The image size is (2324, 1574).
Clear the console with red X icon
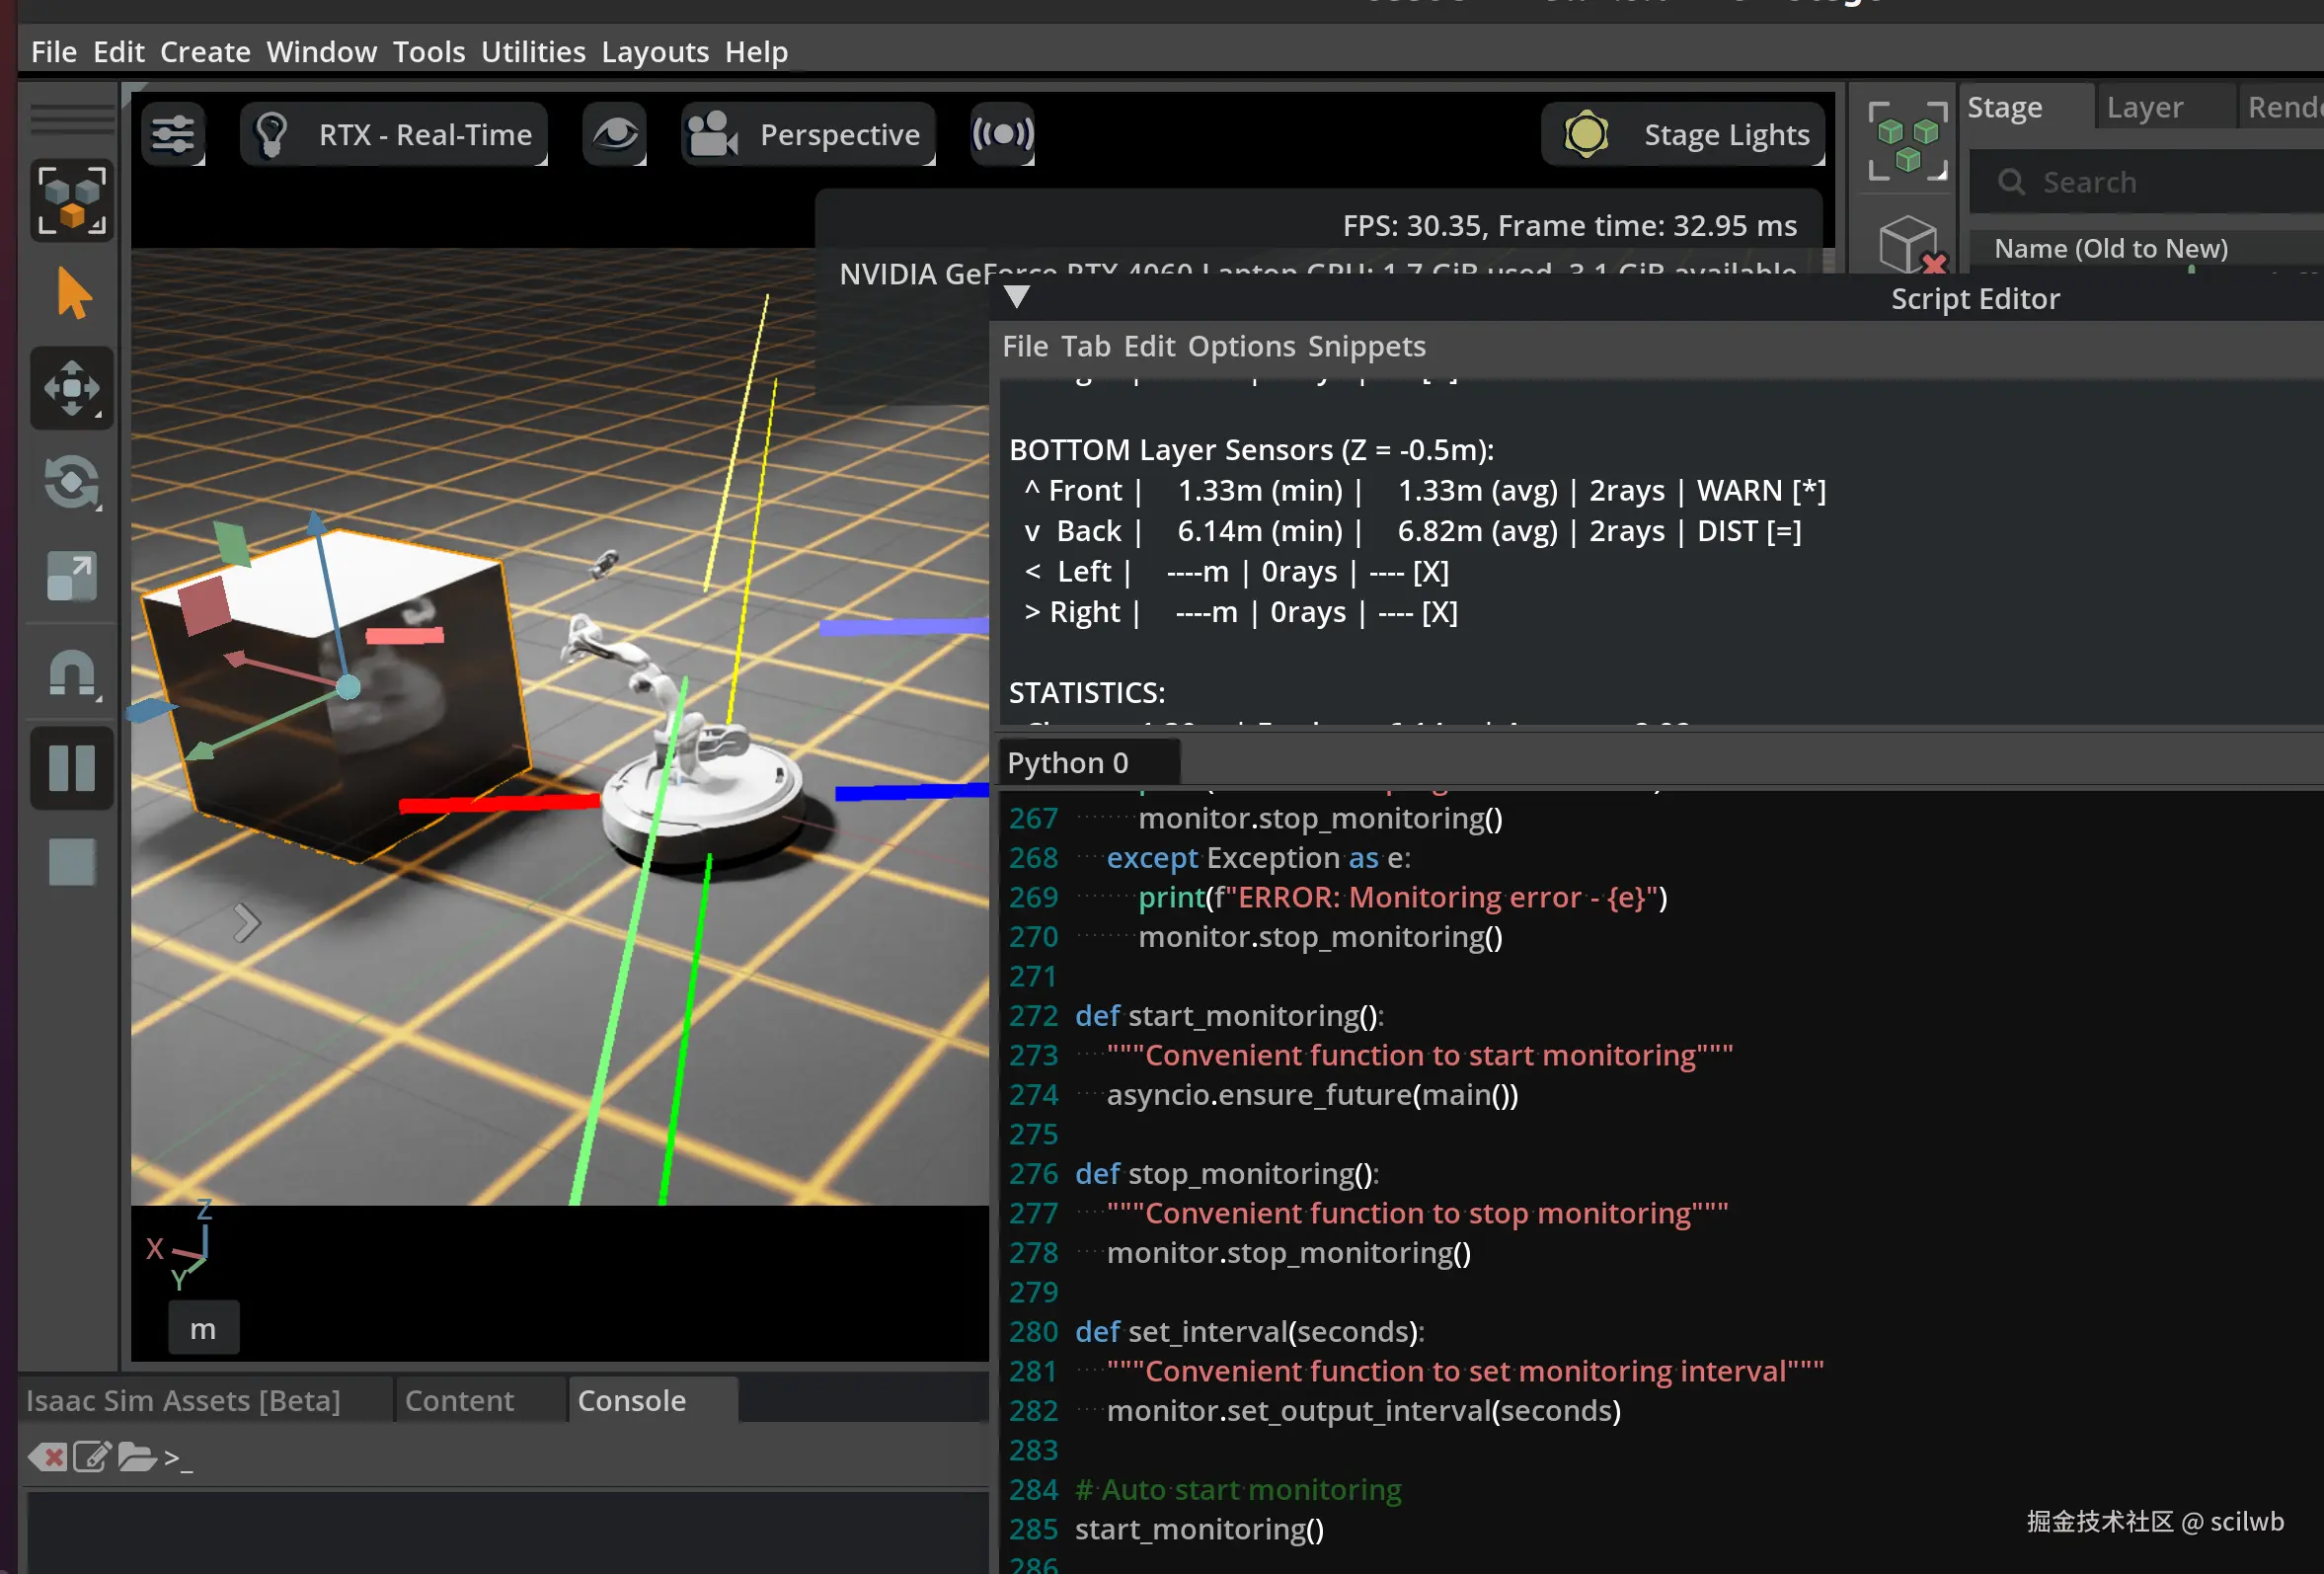pos(47,1457)
